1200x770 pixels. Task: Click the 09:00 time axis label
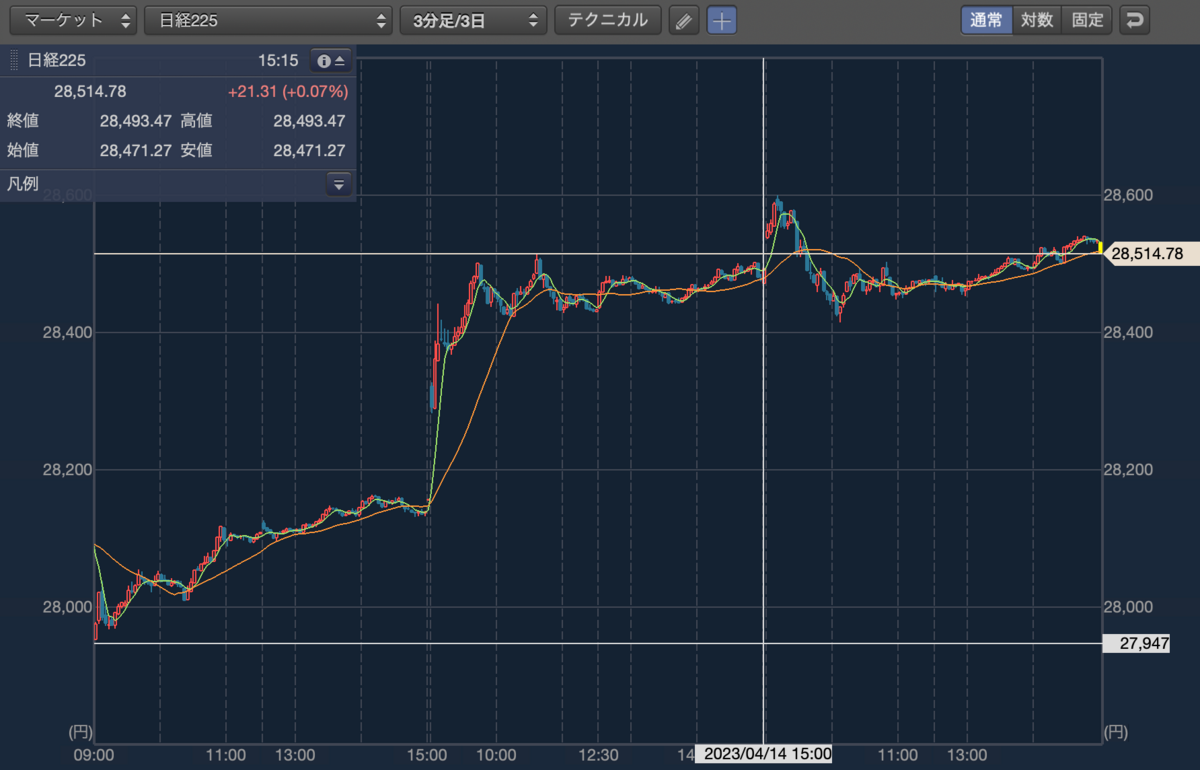pos(93,755)
